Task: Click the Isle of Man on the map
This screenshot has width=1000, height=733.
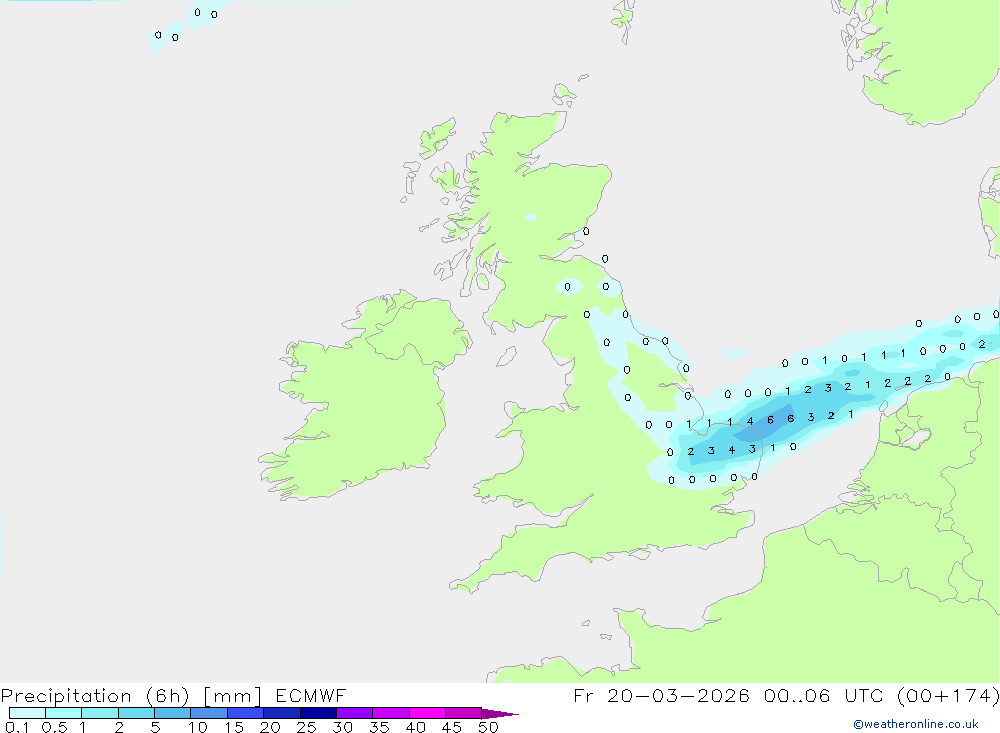Action: (x=506, y=356)
